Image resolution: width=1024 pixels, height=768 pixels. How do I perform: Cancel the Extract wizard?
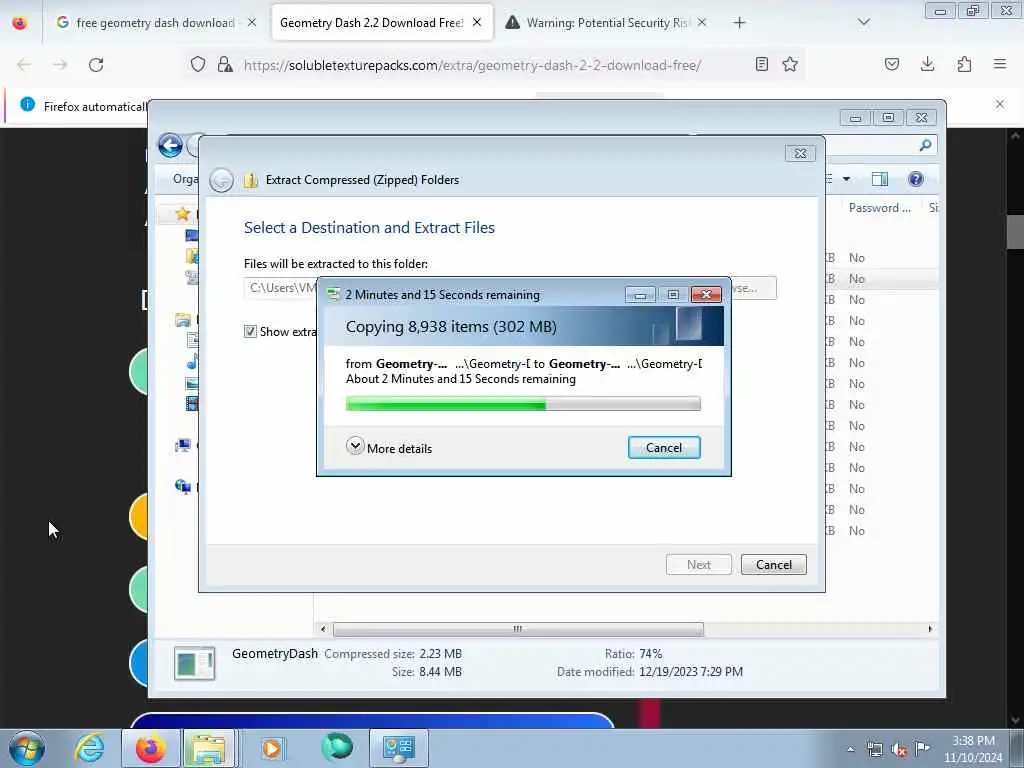774,564
